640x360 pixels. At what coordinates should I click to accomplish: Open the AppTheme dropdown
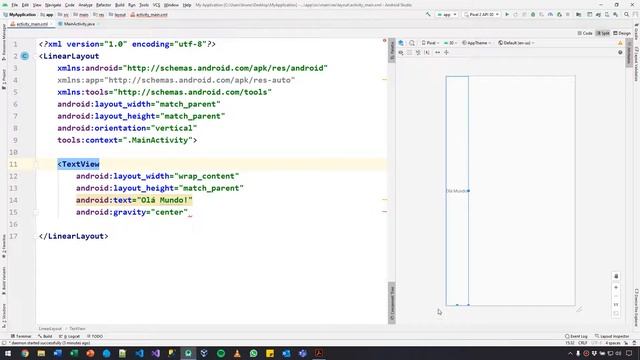click(476, 43)
